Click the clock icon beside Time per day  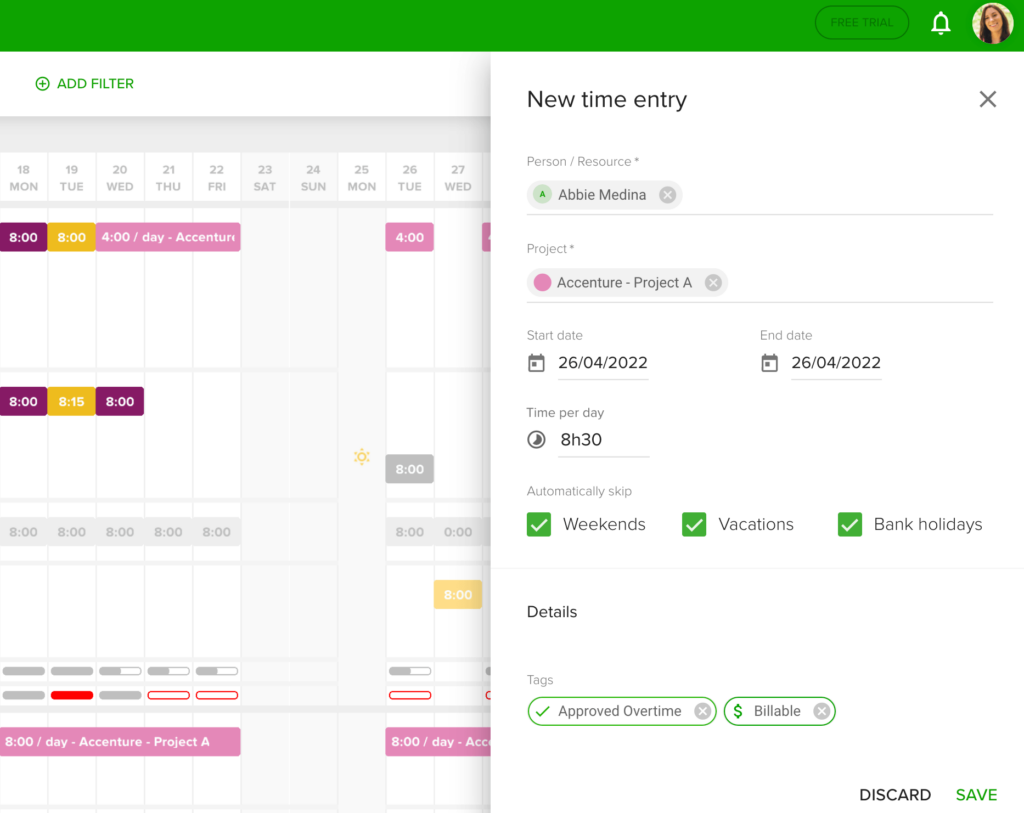click(x=536, y=440)
